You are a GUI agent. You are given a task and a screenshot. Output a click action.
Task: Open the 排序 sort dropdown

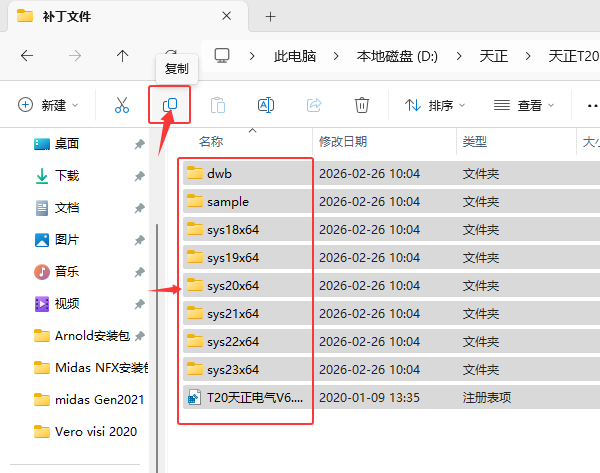coord(435,105)
